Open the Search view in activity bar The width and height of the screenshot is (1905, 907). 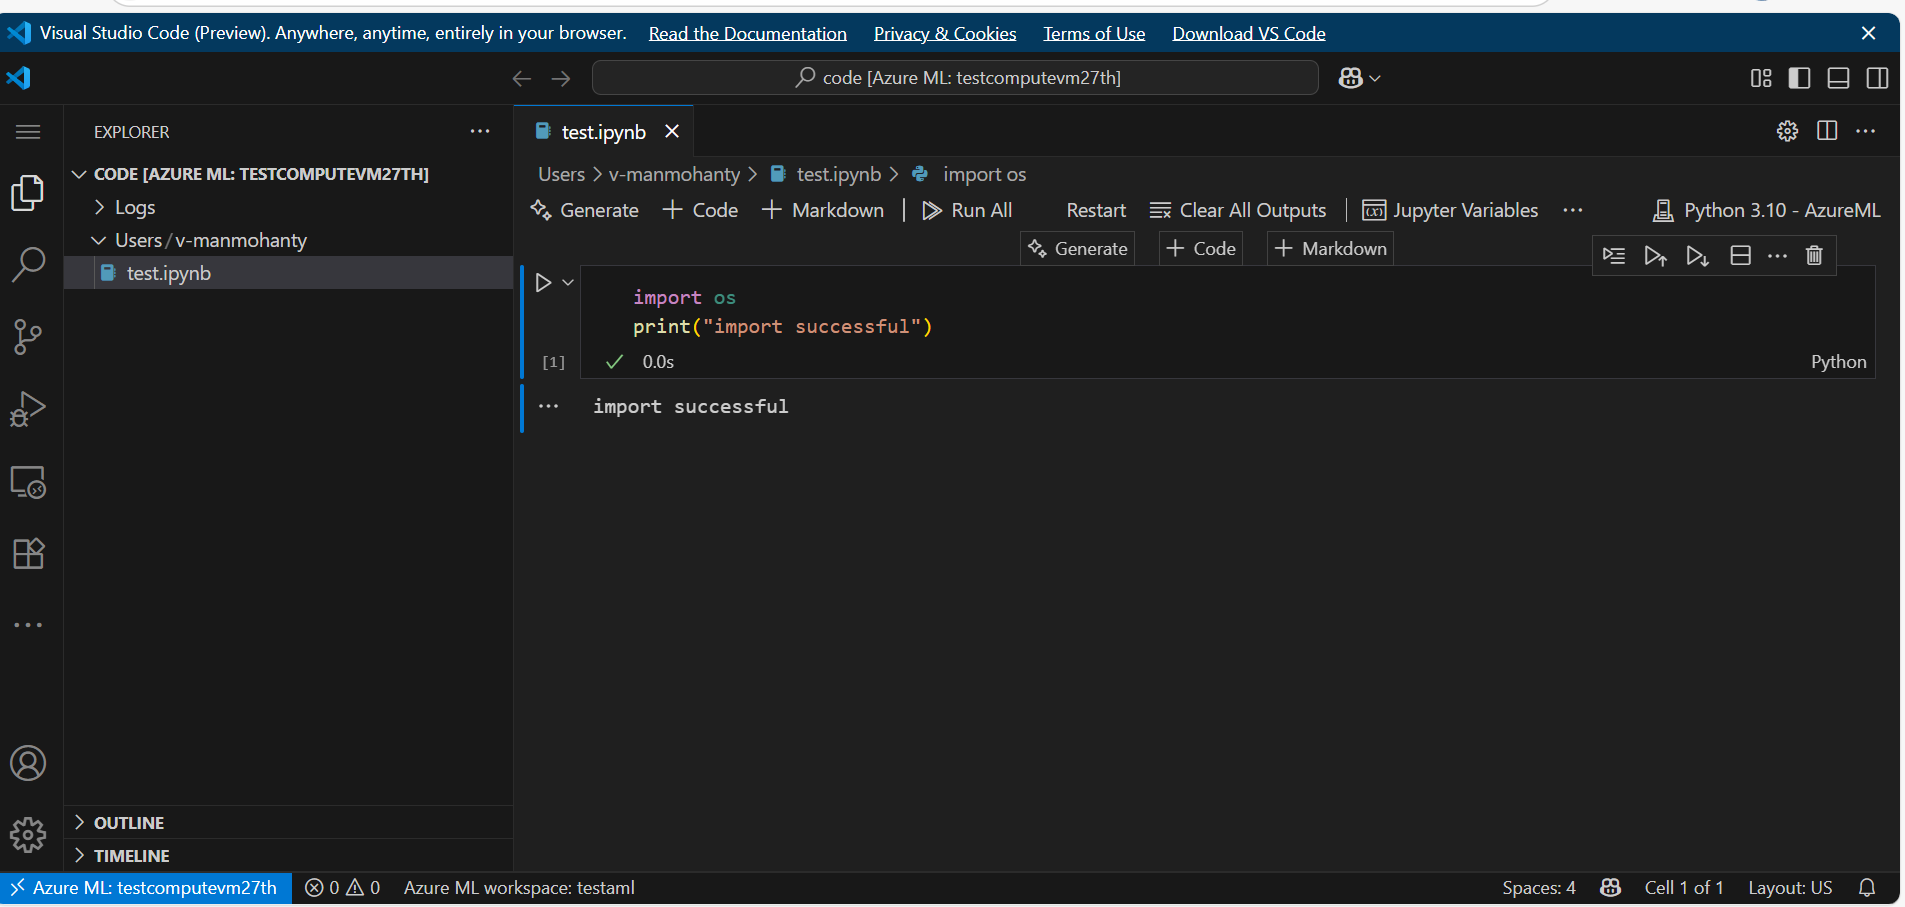(28, 265)
